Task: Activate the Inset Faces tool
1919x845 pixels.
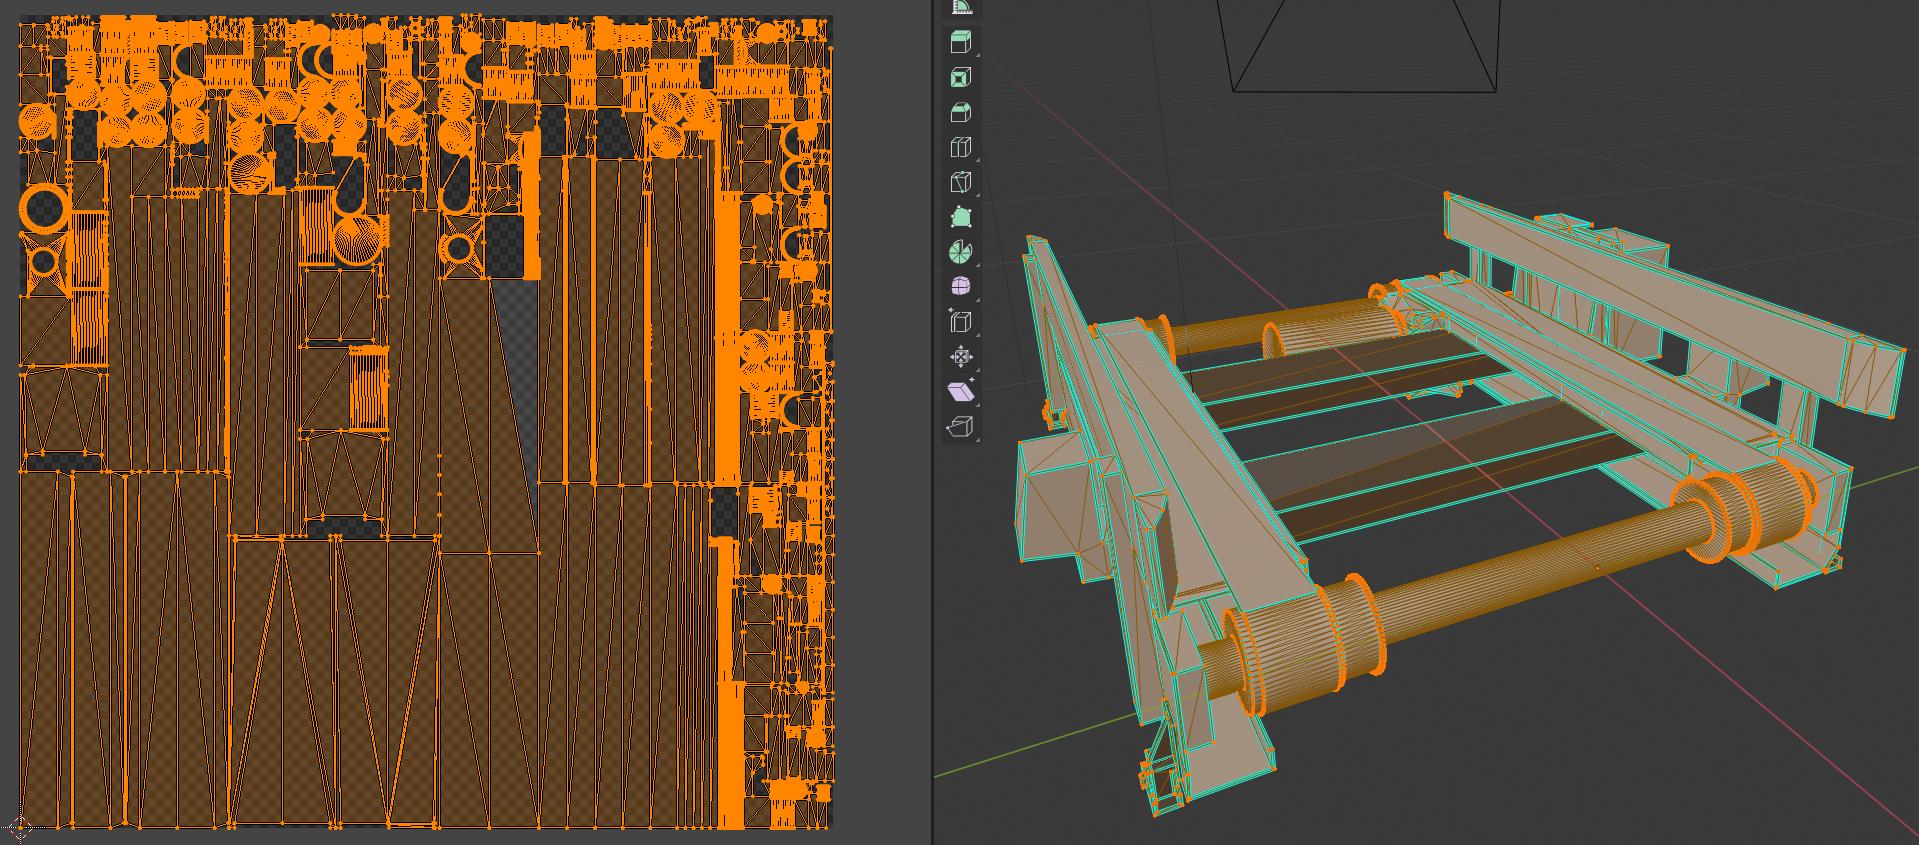Action: click(x=961, y=78)
